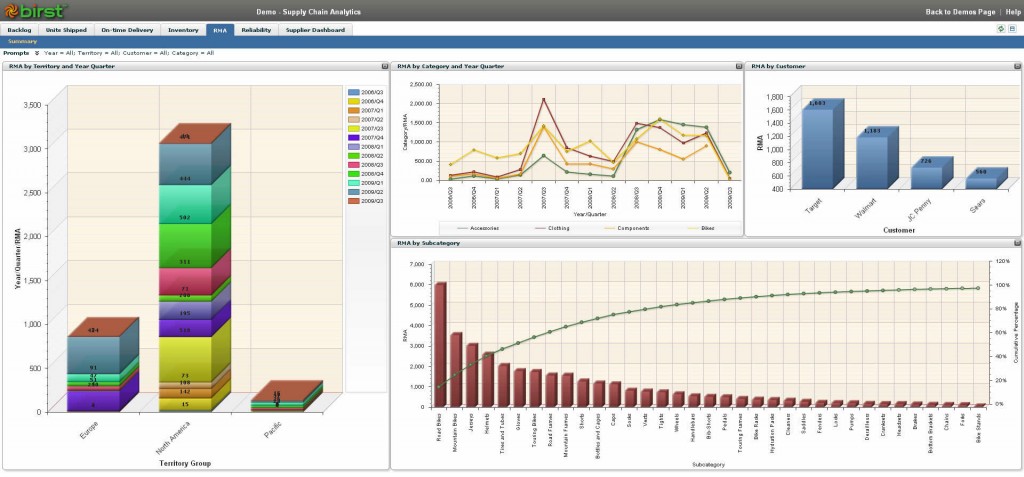1024x477 pixels.
Task: Go to Back to Demos Page link
Action: (x=962, y=11)
